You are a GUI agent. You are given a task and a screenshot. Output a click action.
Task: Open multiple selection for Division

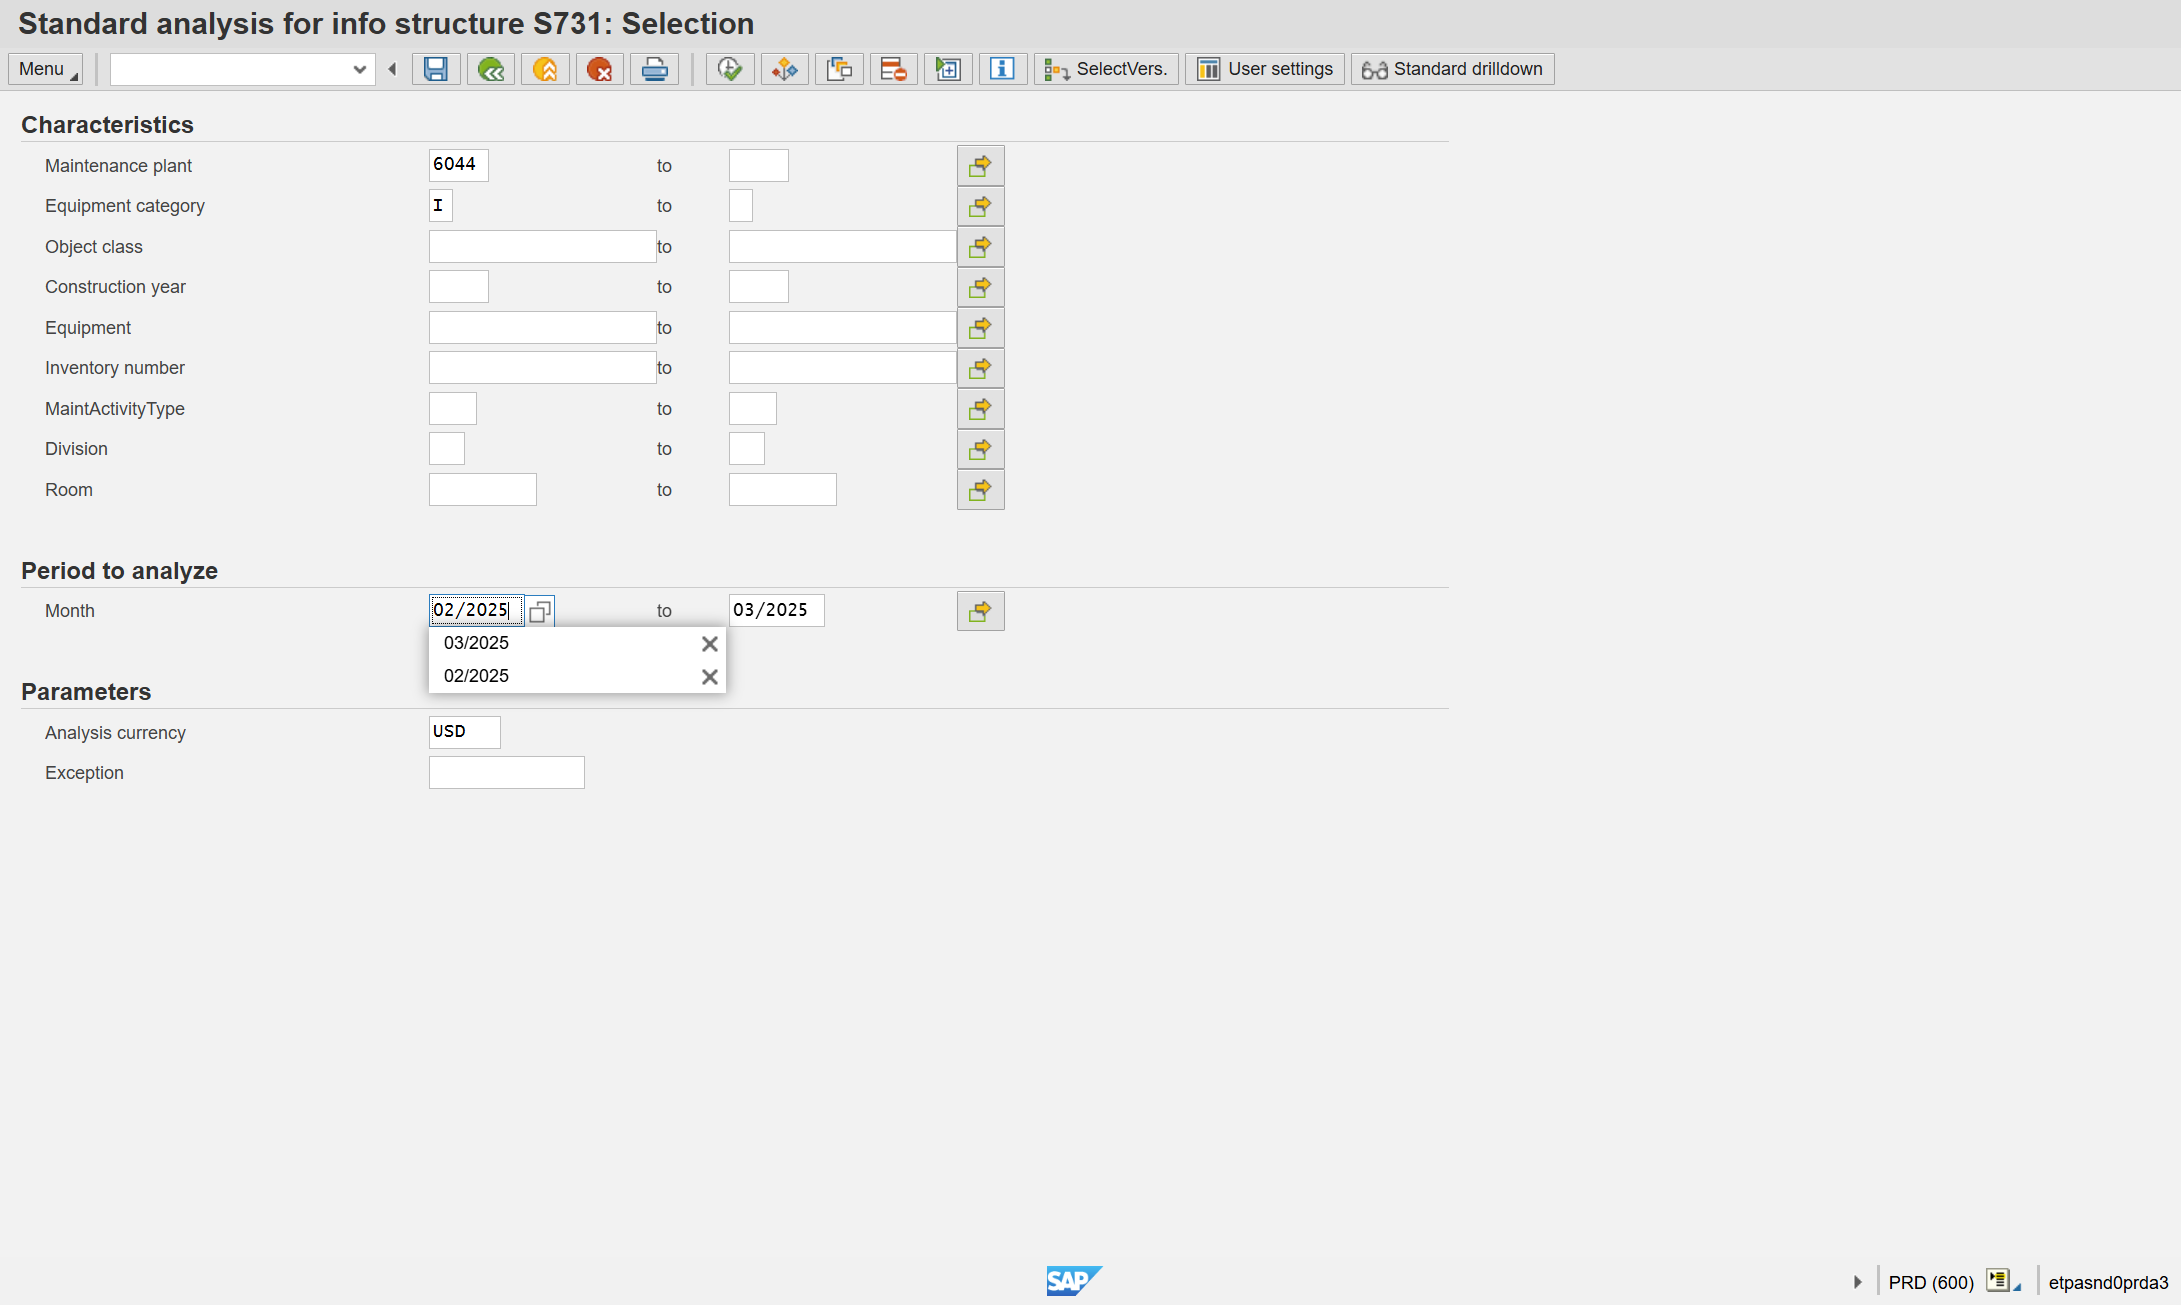(980, 449)
